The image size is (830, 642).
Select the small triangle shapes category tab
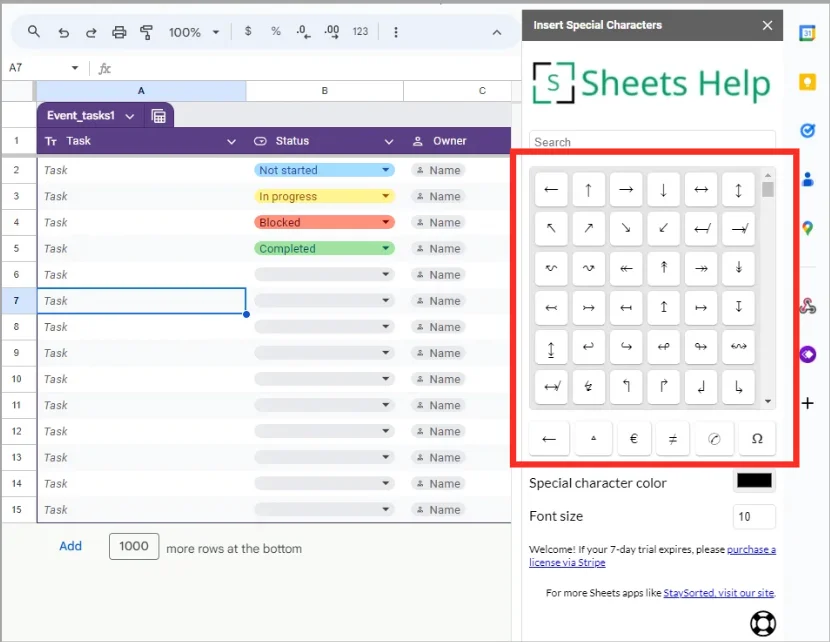[x=593, y=439]
